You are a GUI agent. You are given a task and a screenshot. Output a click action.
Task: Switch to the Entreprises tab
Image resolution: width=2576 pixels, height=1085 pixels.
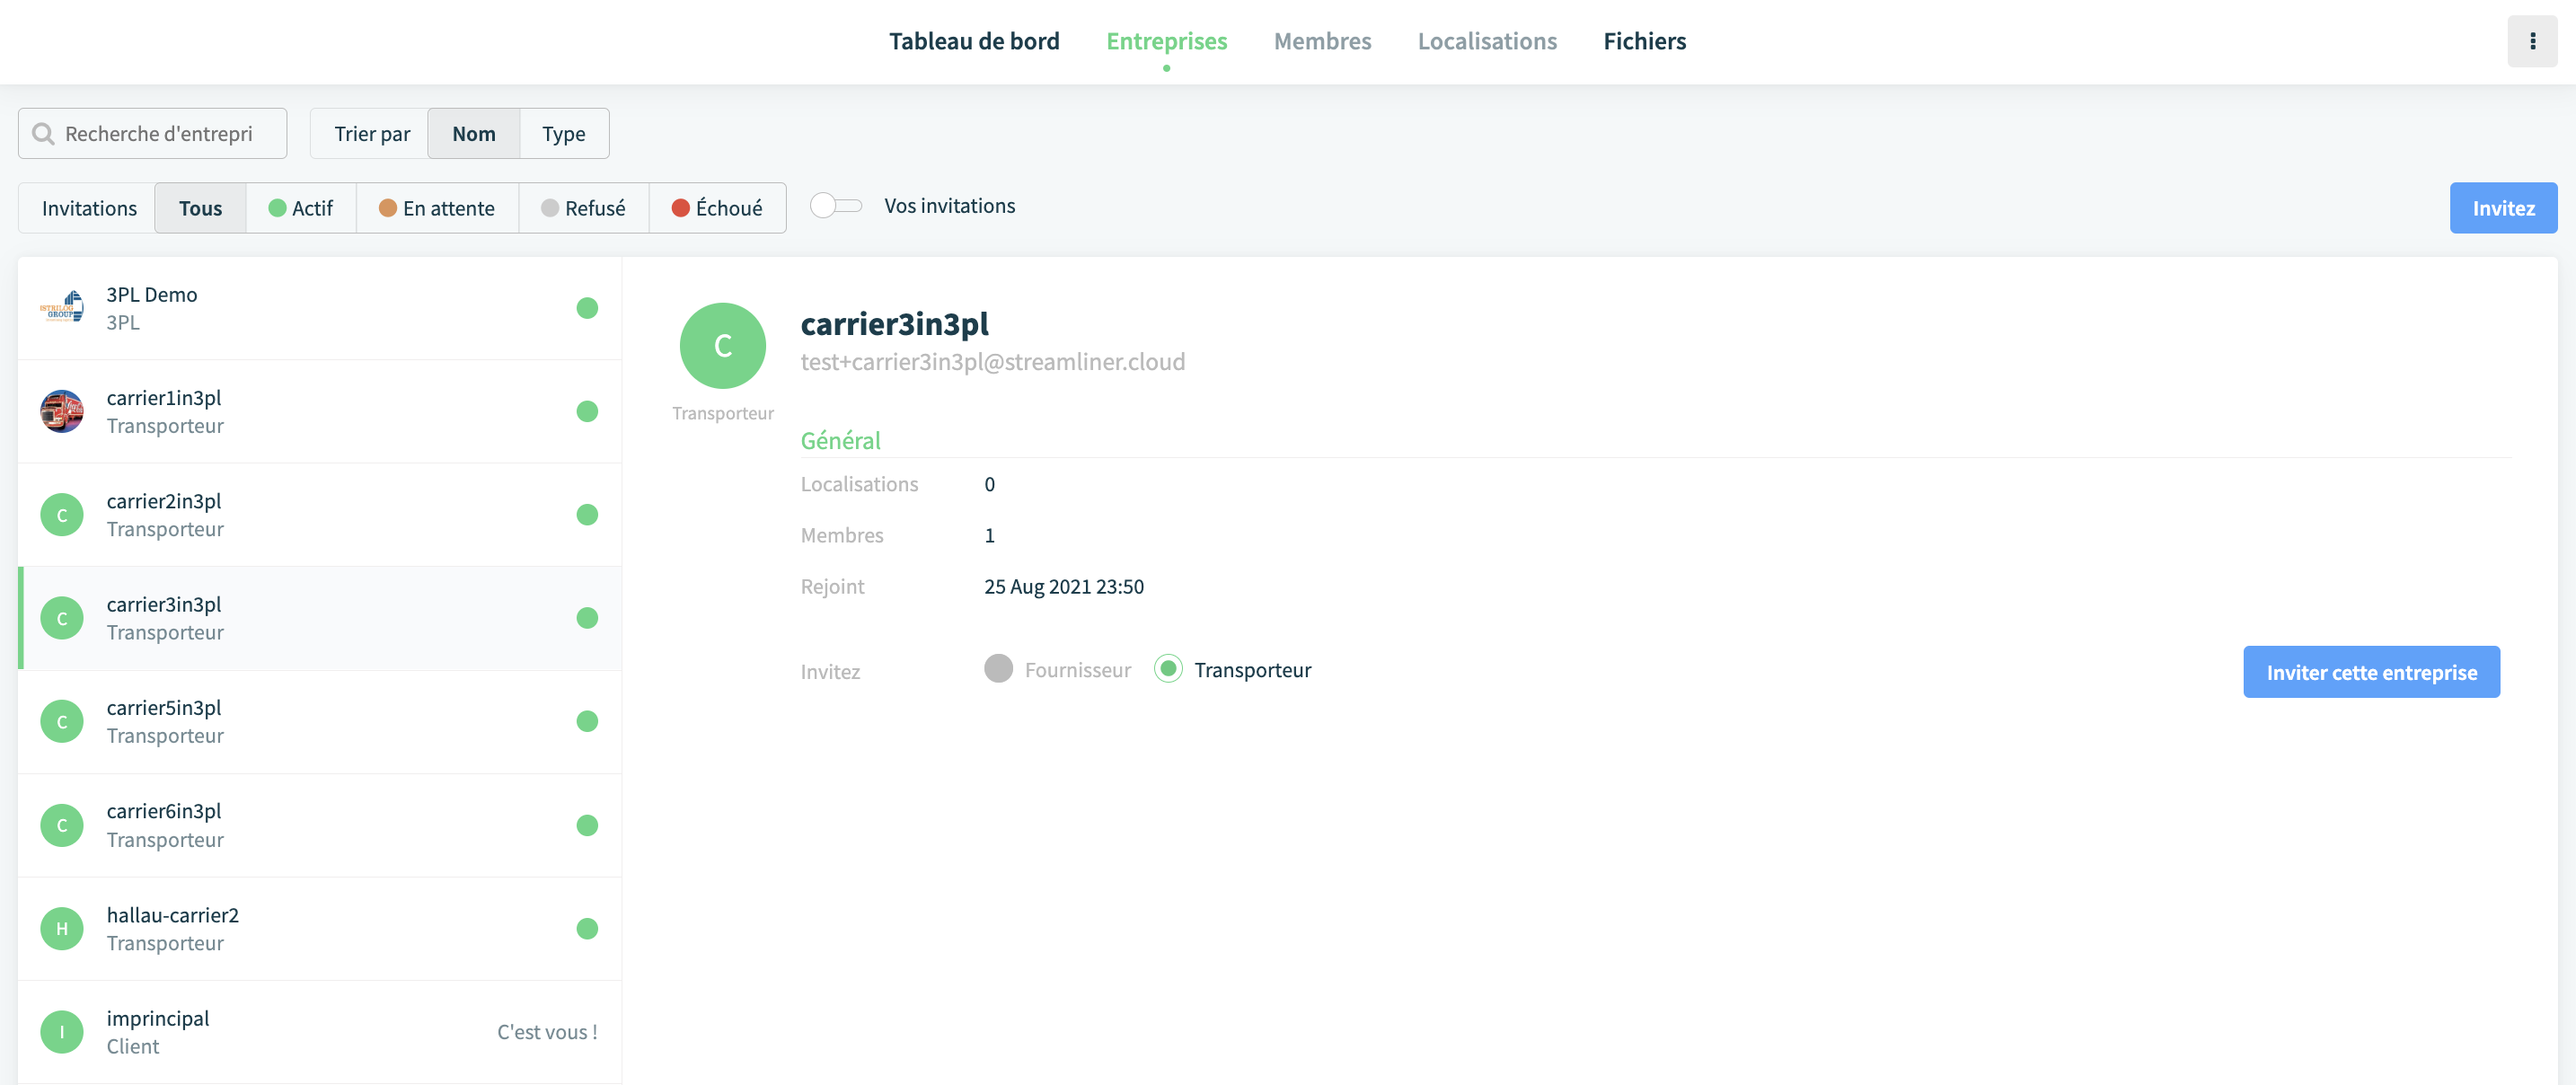pos(1166,41)
